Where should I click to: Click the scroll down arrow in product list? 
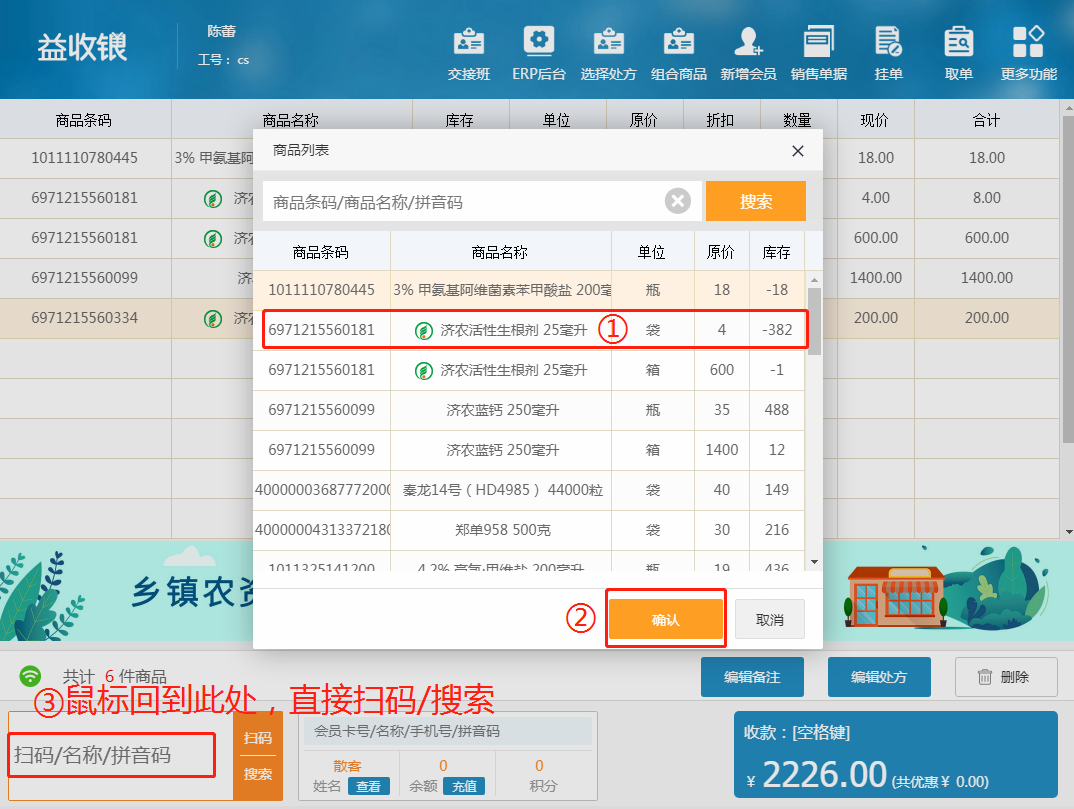point(814,563)
